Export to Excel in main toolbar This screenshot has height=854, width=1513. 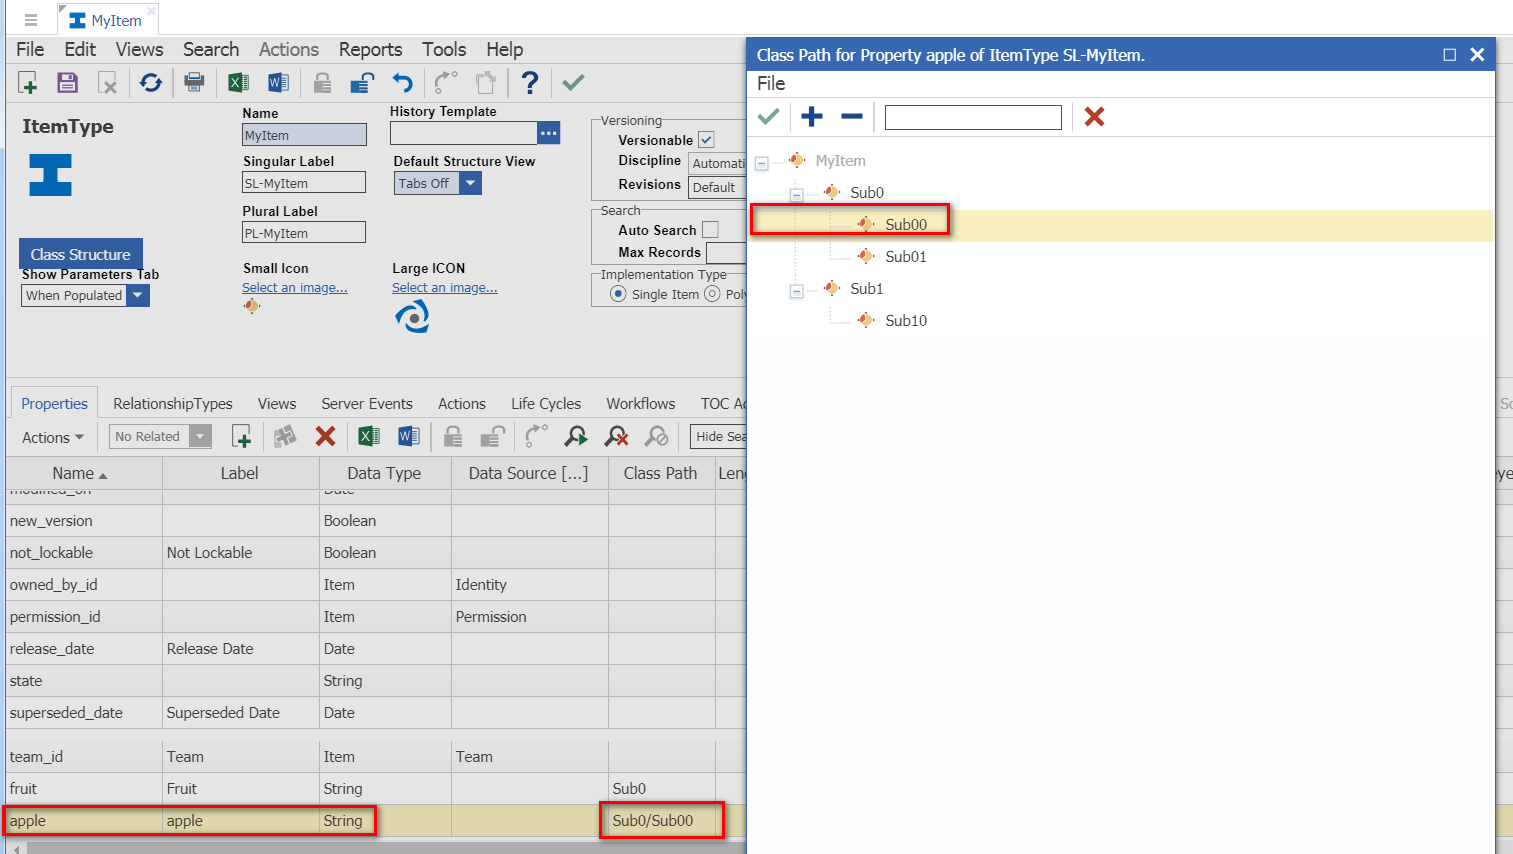[238, 83]
